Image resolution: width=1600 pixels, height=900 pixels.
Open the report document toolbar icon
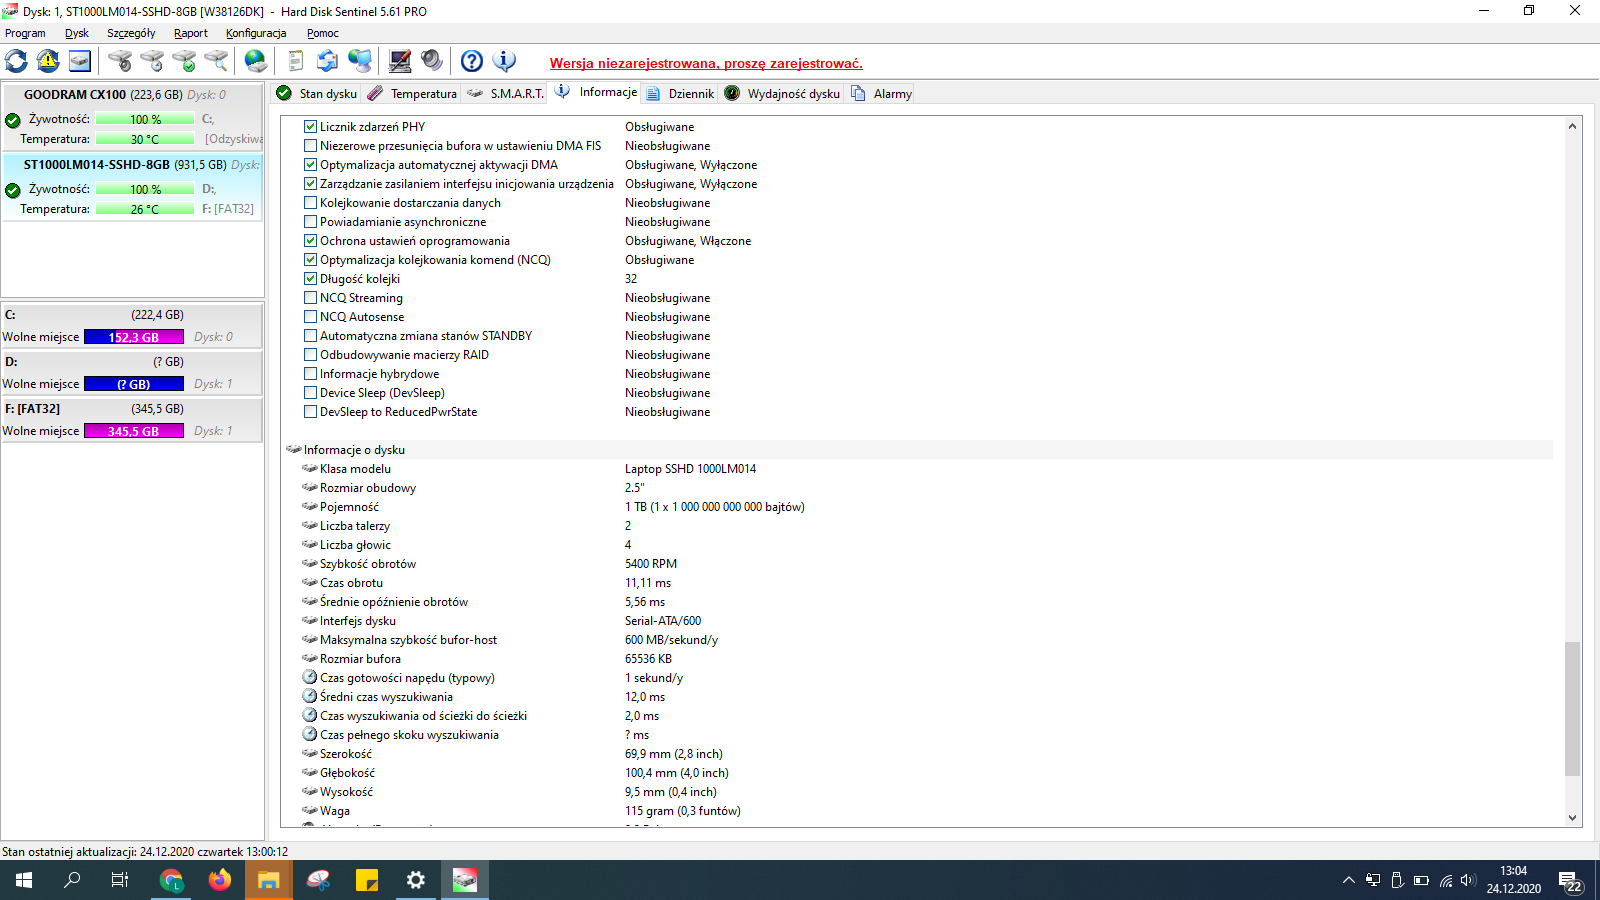tap(296, 61)
